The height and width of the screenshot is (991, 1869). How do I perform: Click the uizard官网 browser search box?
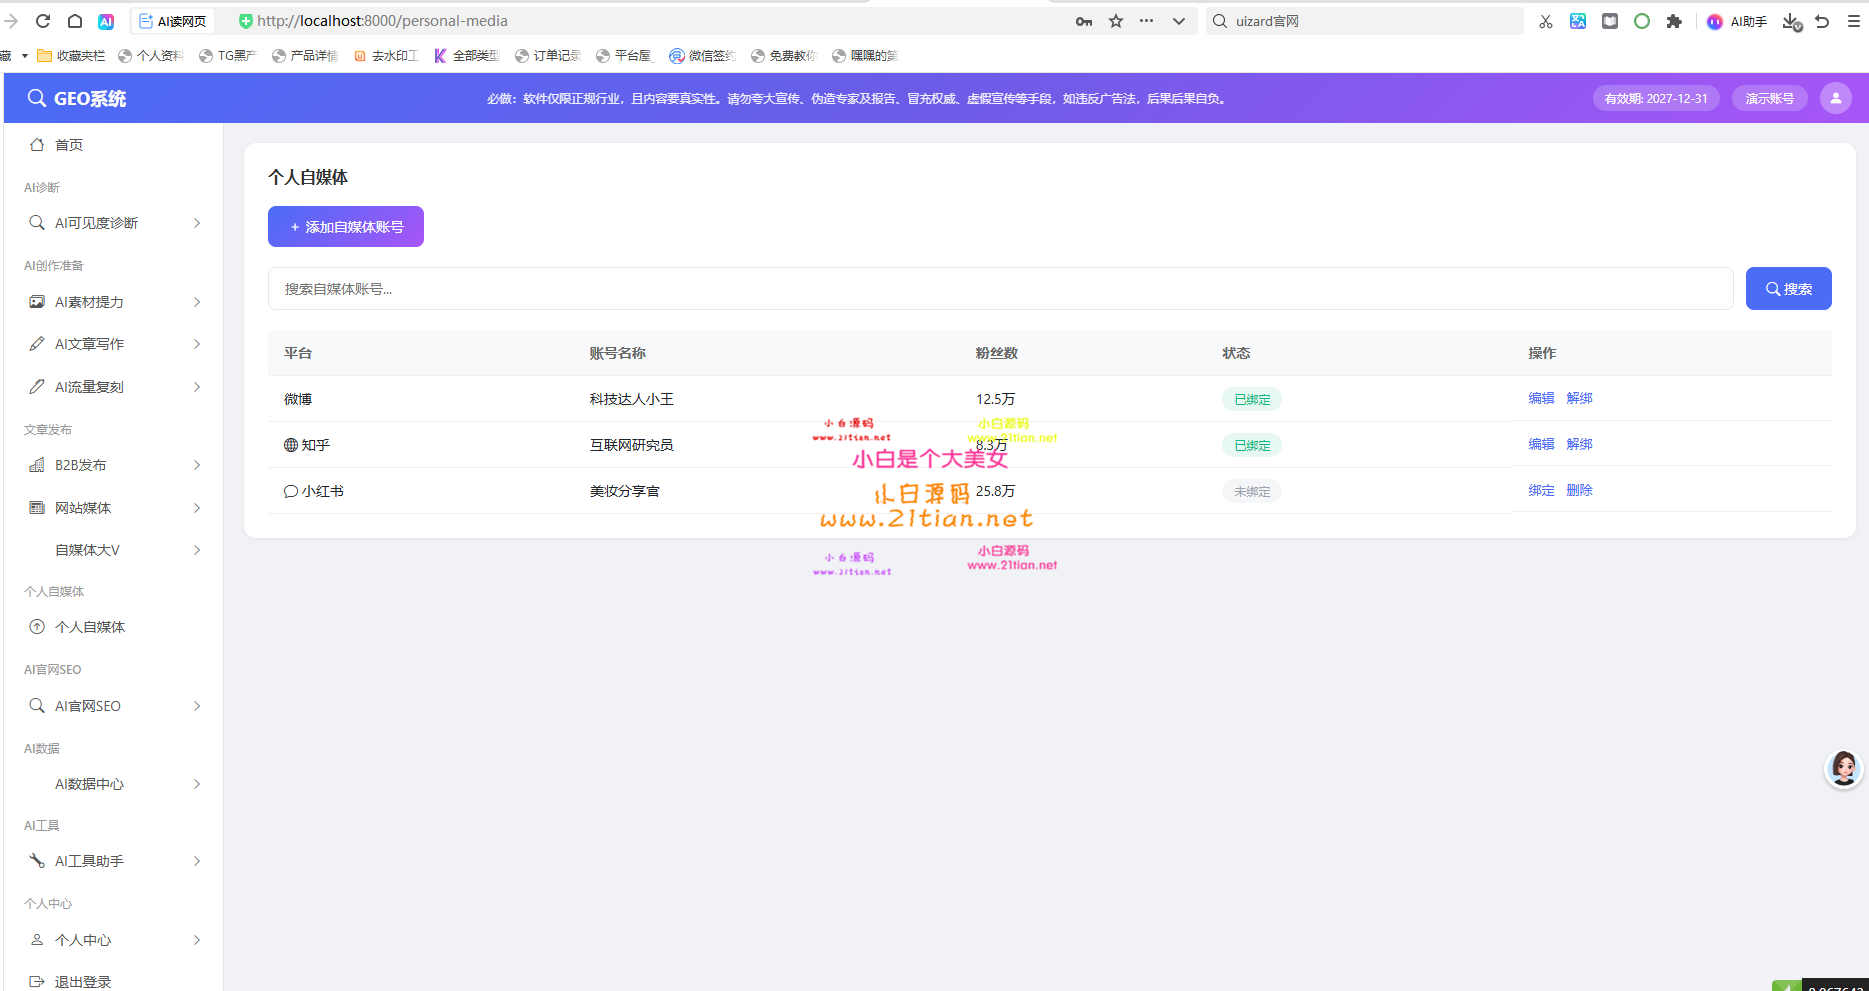point(1365,21)
